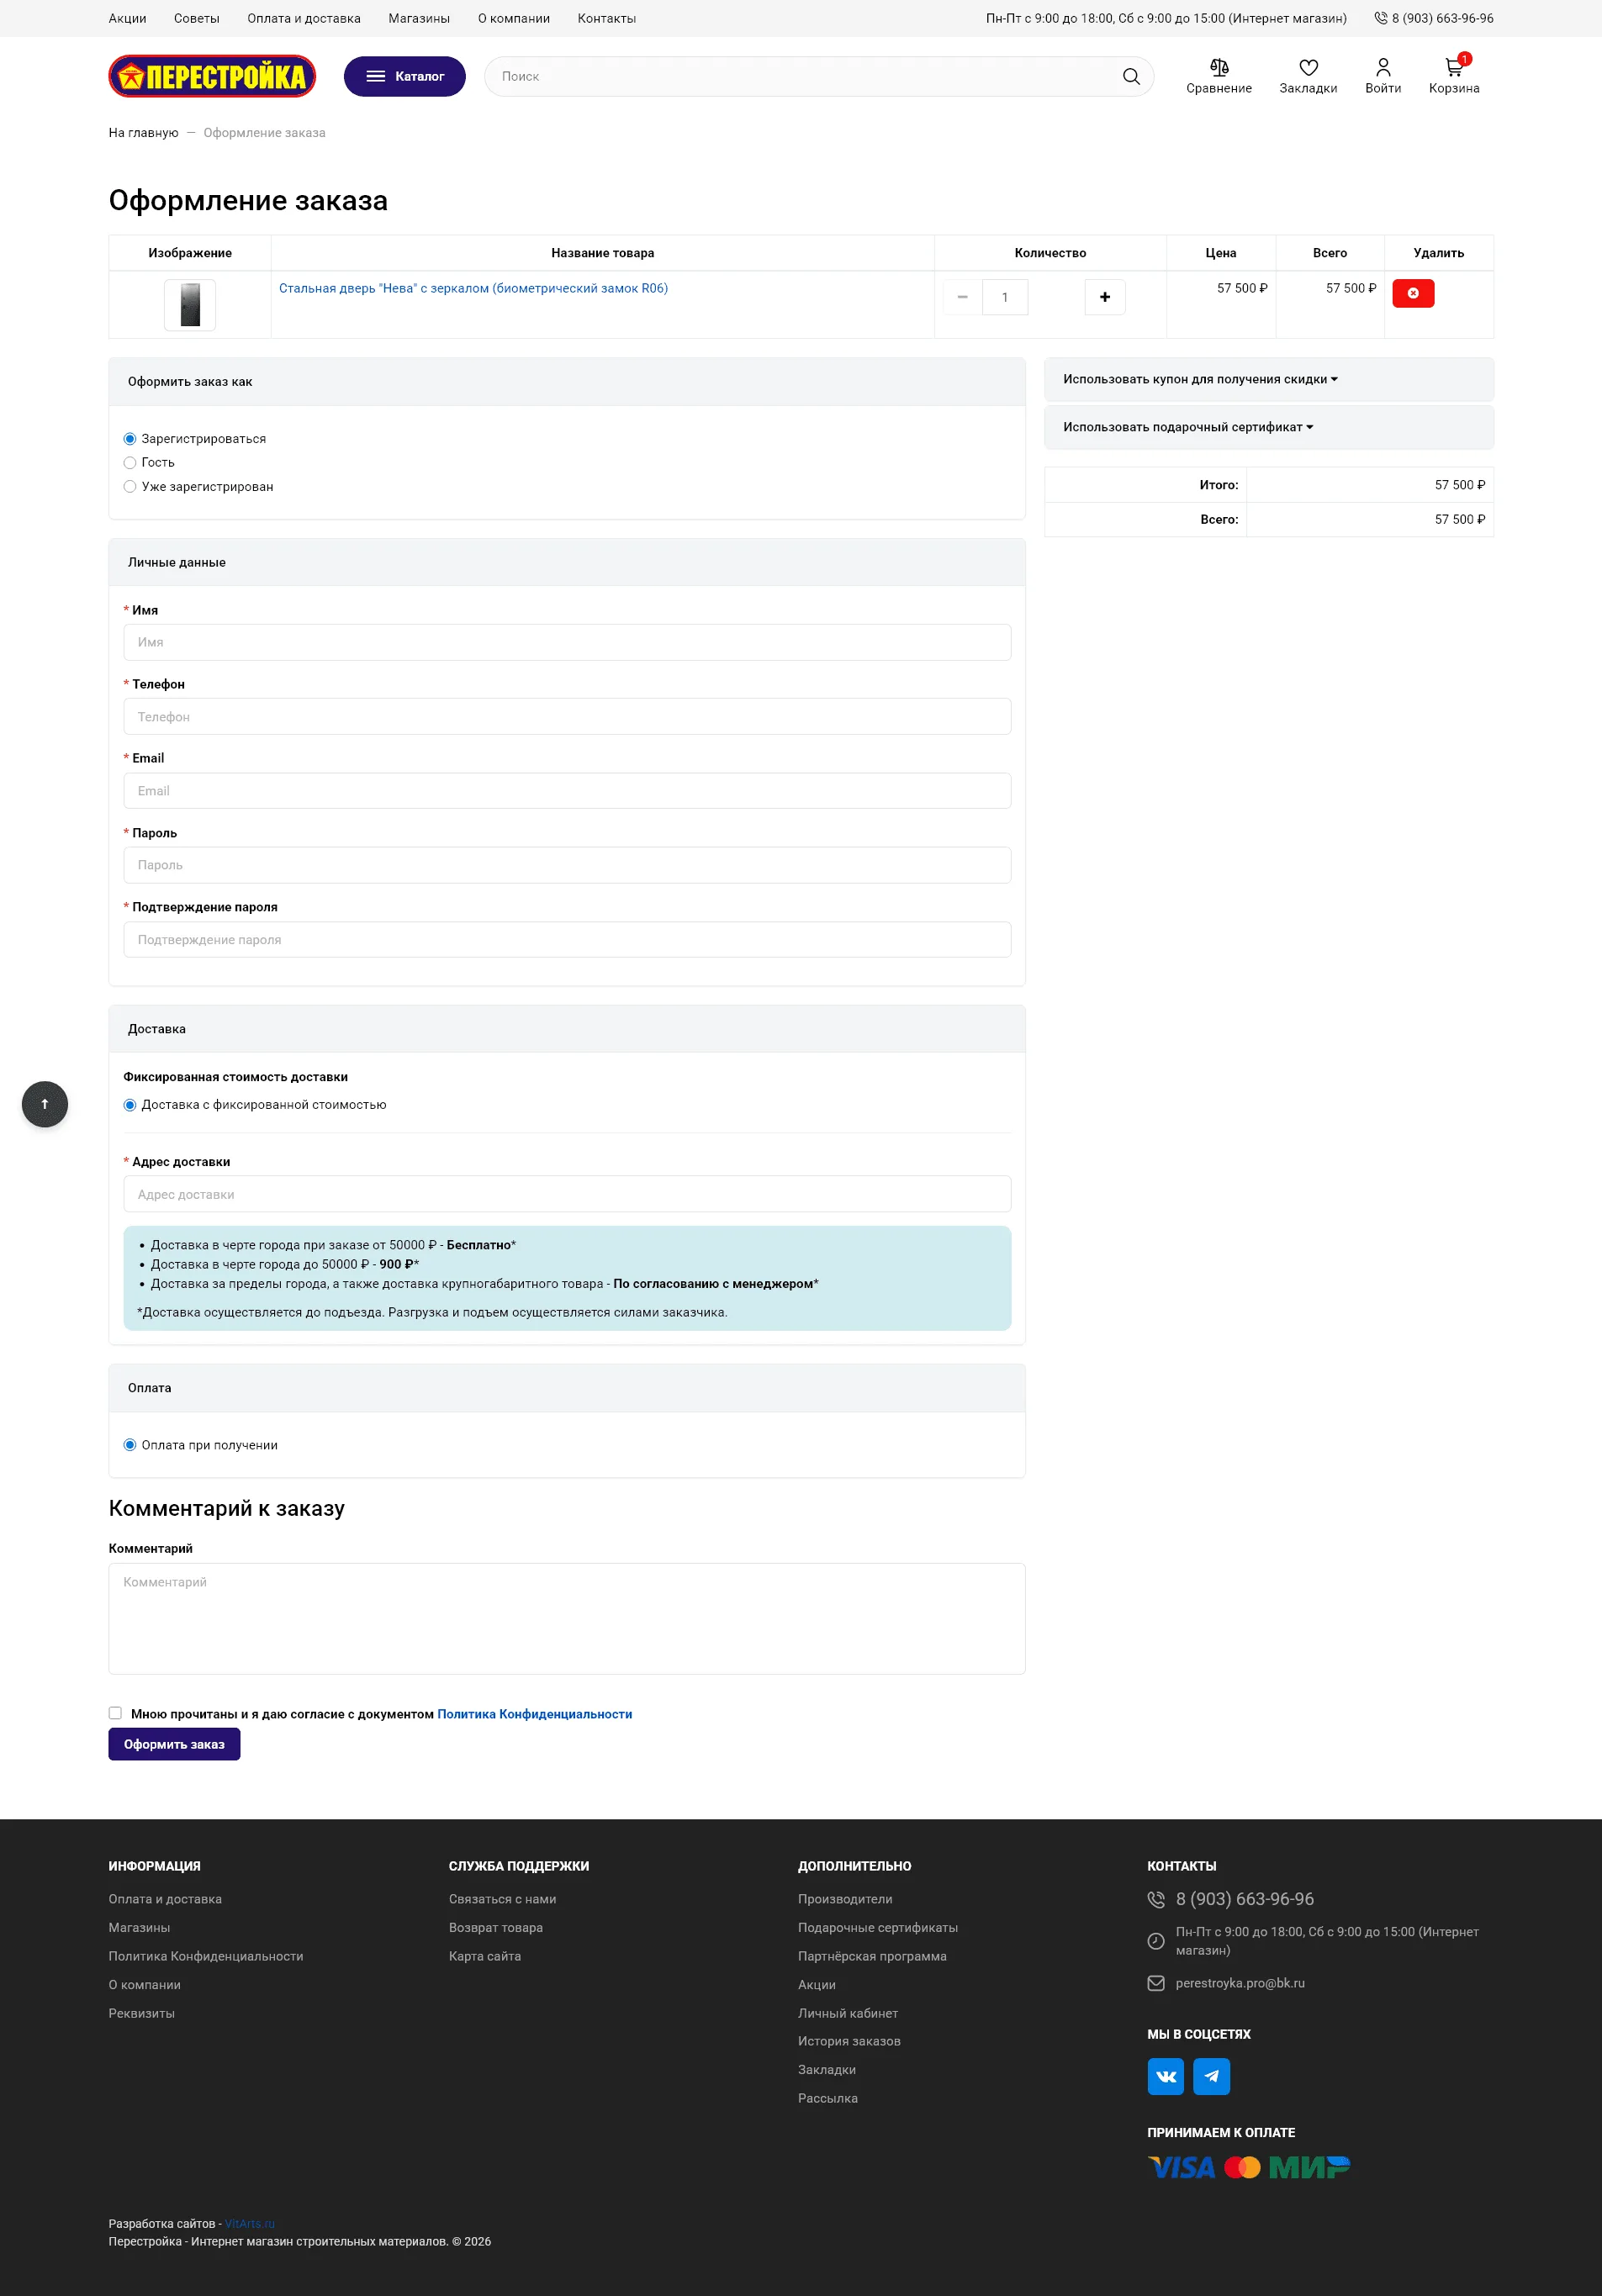This screenshot has width=1602, height=2296.
Task: Focus the Поиск search field
Action: (800, 76)
